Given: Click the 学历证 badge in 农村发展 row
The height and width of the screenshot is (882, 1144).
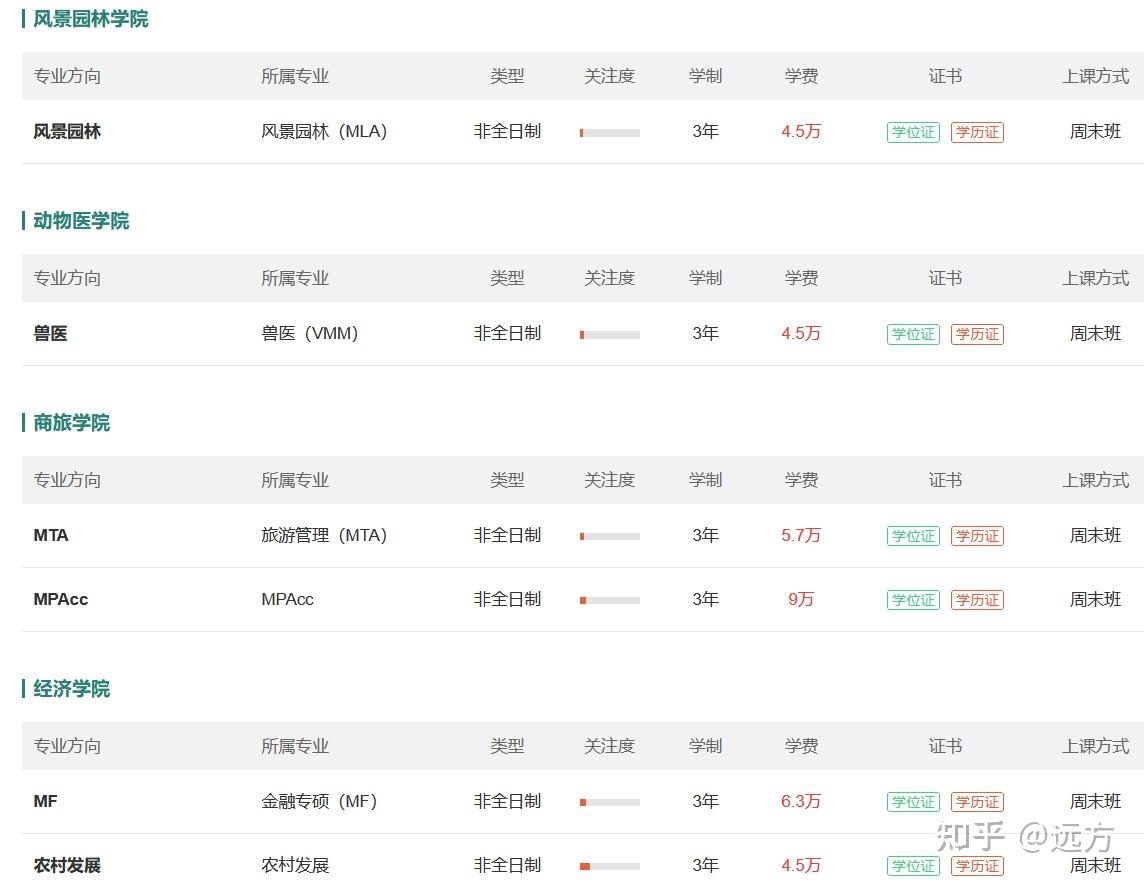Looking at the screenshot, I should [977, 866].
